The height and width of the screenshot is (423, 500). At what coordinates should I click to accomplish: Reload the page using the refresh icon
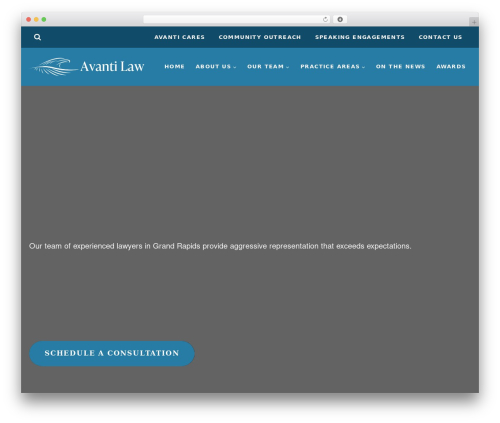(325, 19)
